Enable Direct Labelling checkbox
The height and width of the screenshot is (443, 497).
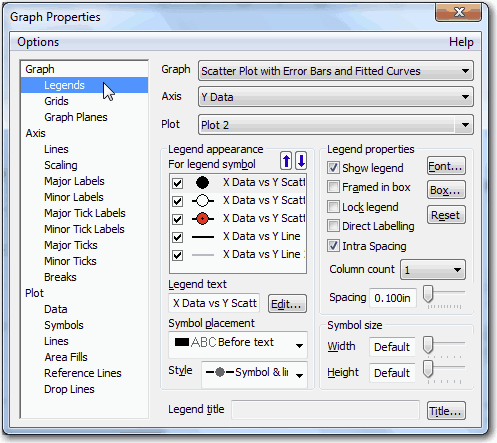click(x=333, y=226)
